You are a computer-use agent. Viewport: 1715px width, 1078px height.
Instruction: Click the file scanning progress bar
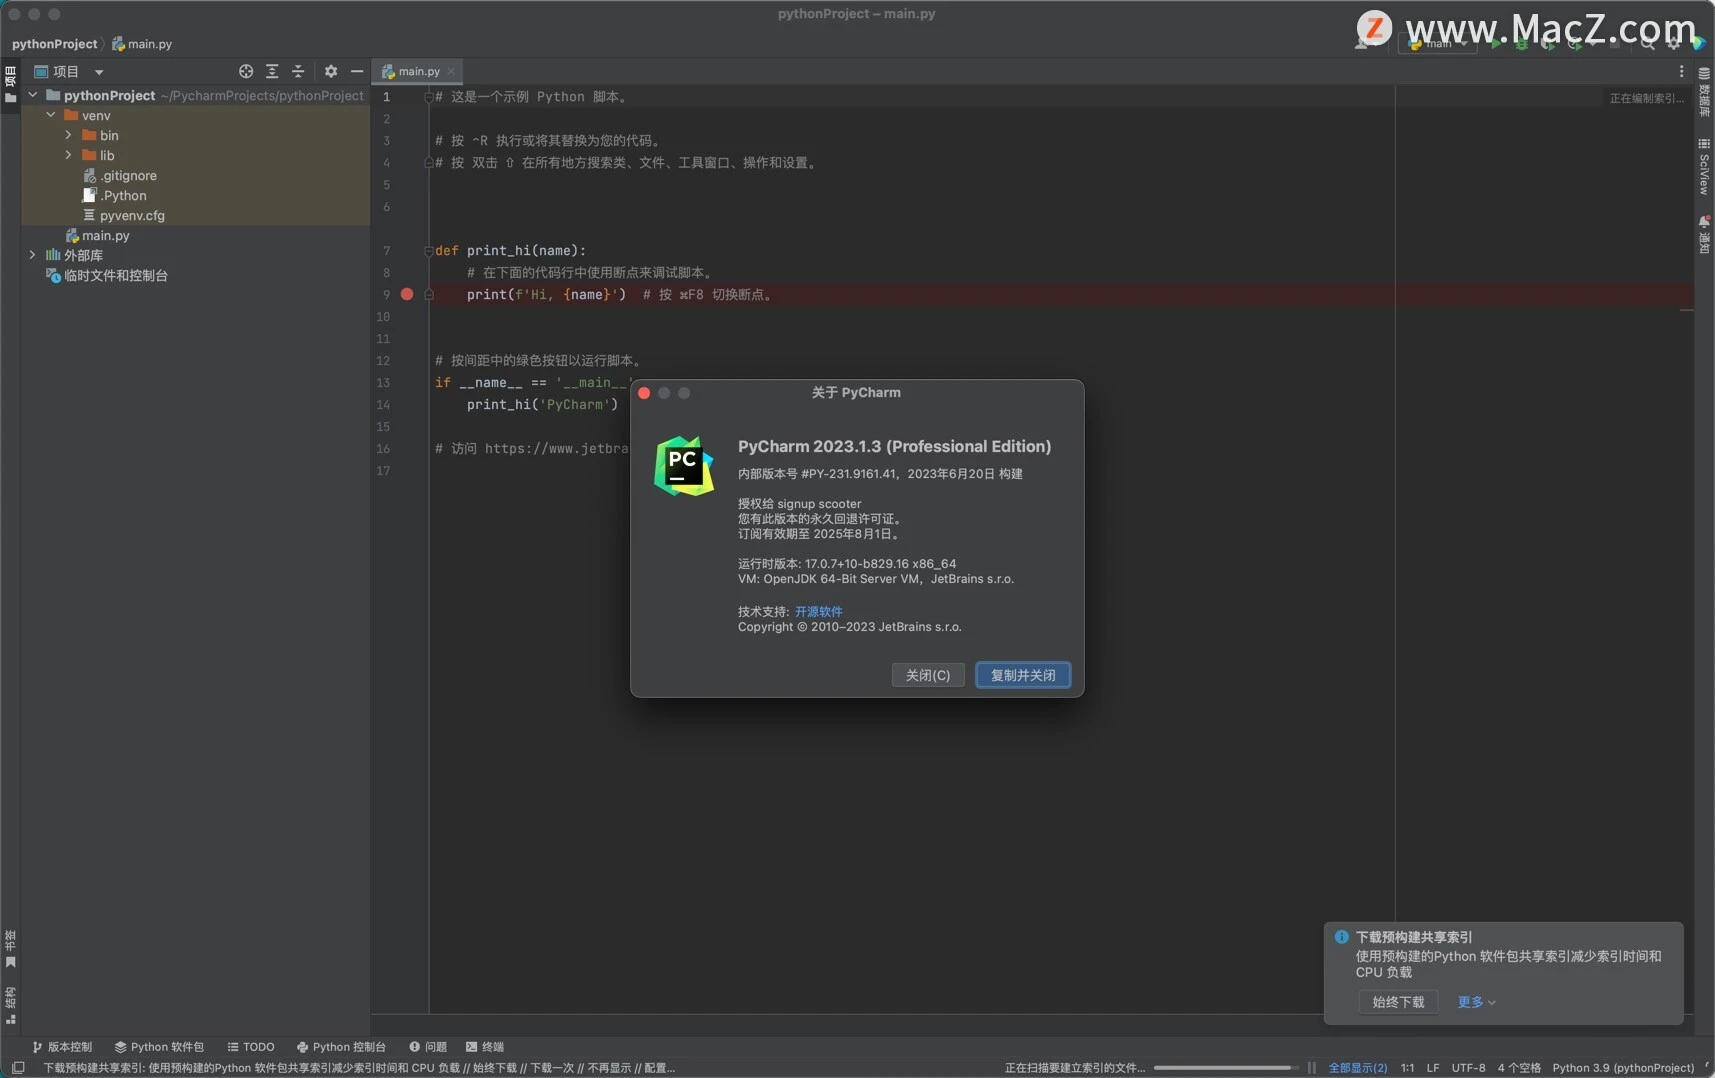click(x=1225, y=1068)
